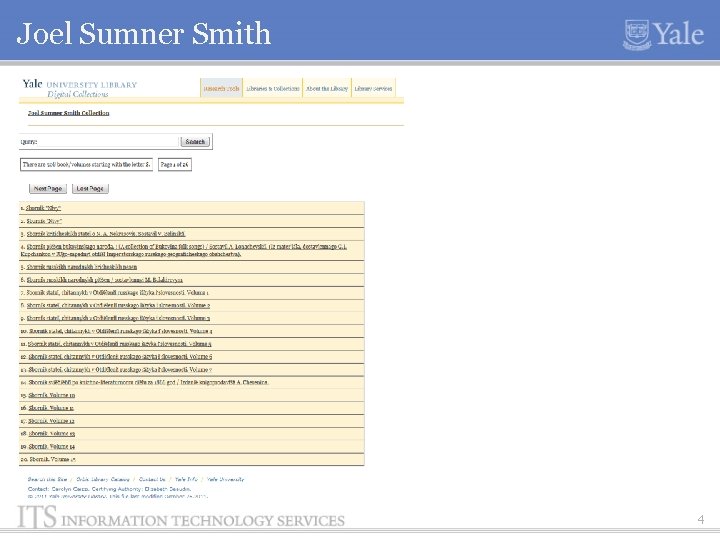Open item 20 Sbornik Volume 15
Viewport: 720px width, 540px height.
tap(52, 460)
